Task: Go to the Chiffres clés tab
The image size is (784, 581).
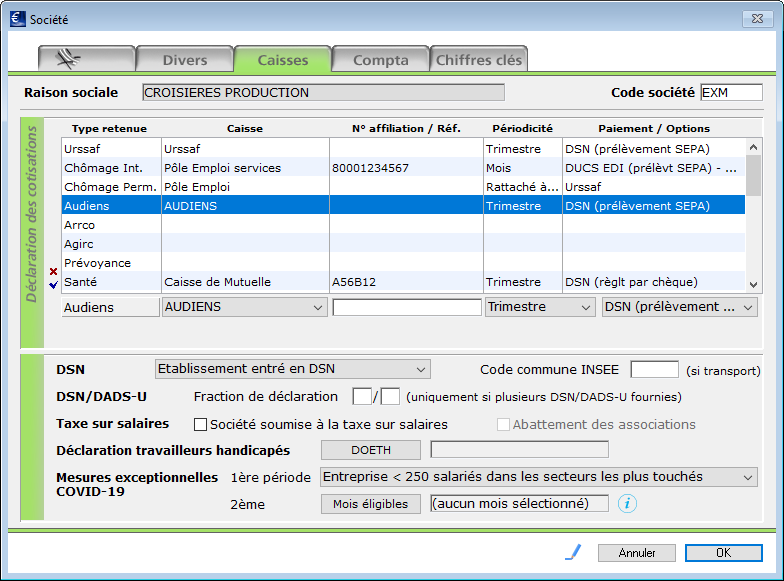Action: [478, 60]
